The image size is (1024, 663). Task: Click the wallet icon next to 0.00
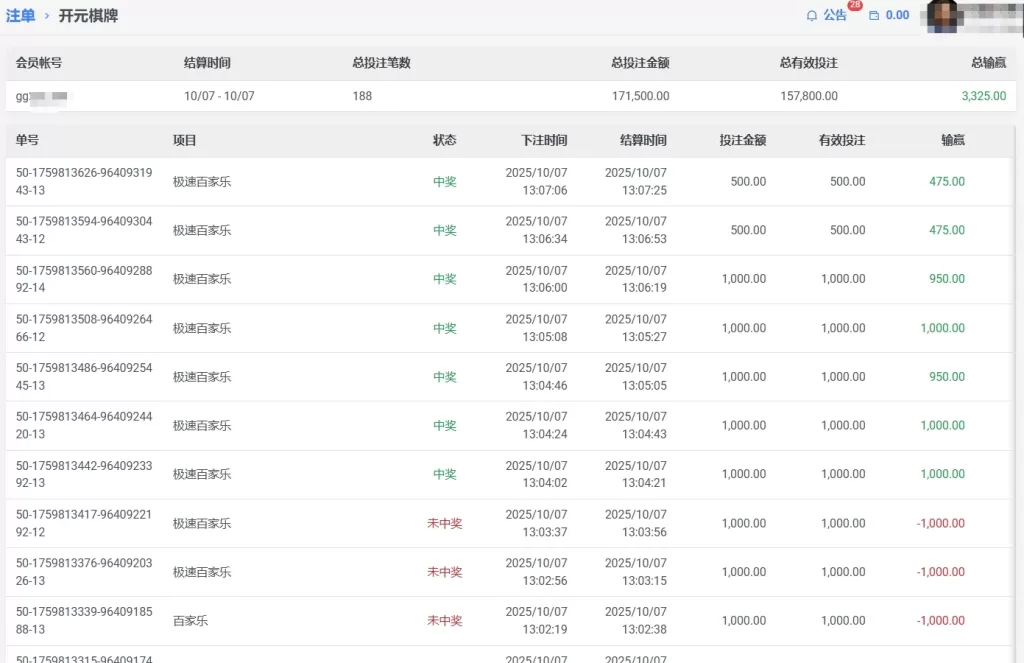[x=874, y=16]
